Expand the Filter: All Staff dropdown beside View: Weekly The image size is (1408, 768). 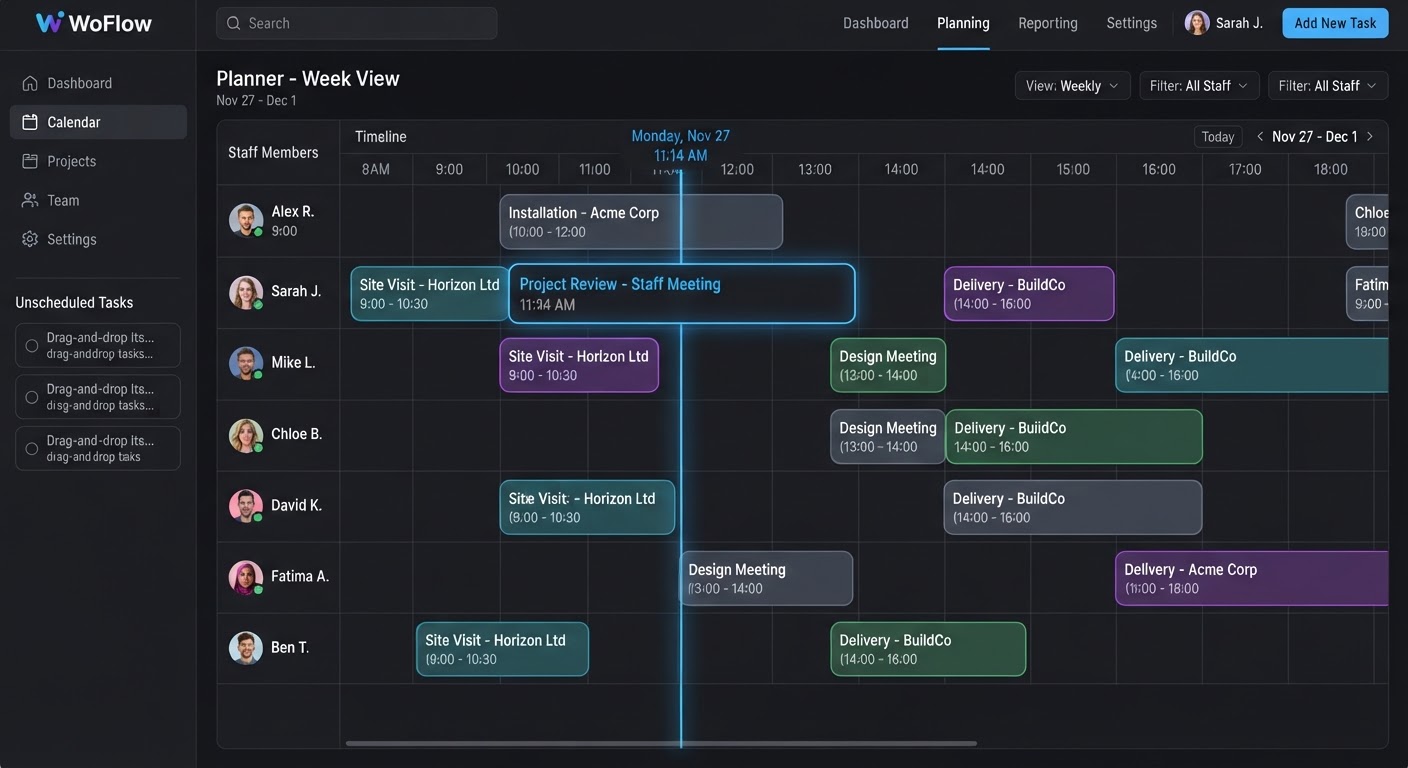(1199, 86)
